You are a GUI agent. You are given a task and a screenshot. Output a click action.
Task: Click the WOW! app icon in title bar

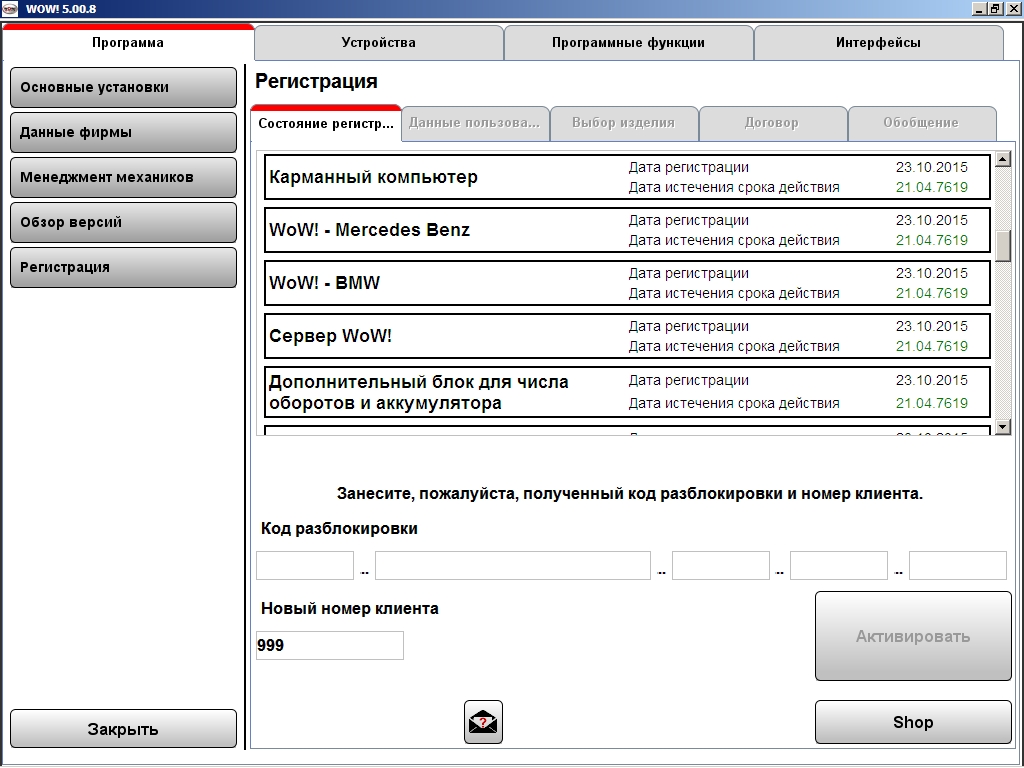[x=10, y=8]
